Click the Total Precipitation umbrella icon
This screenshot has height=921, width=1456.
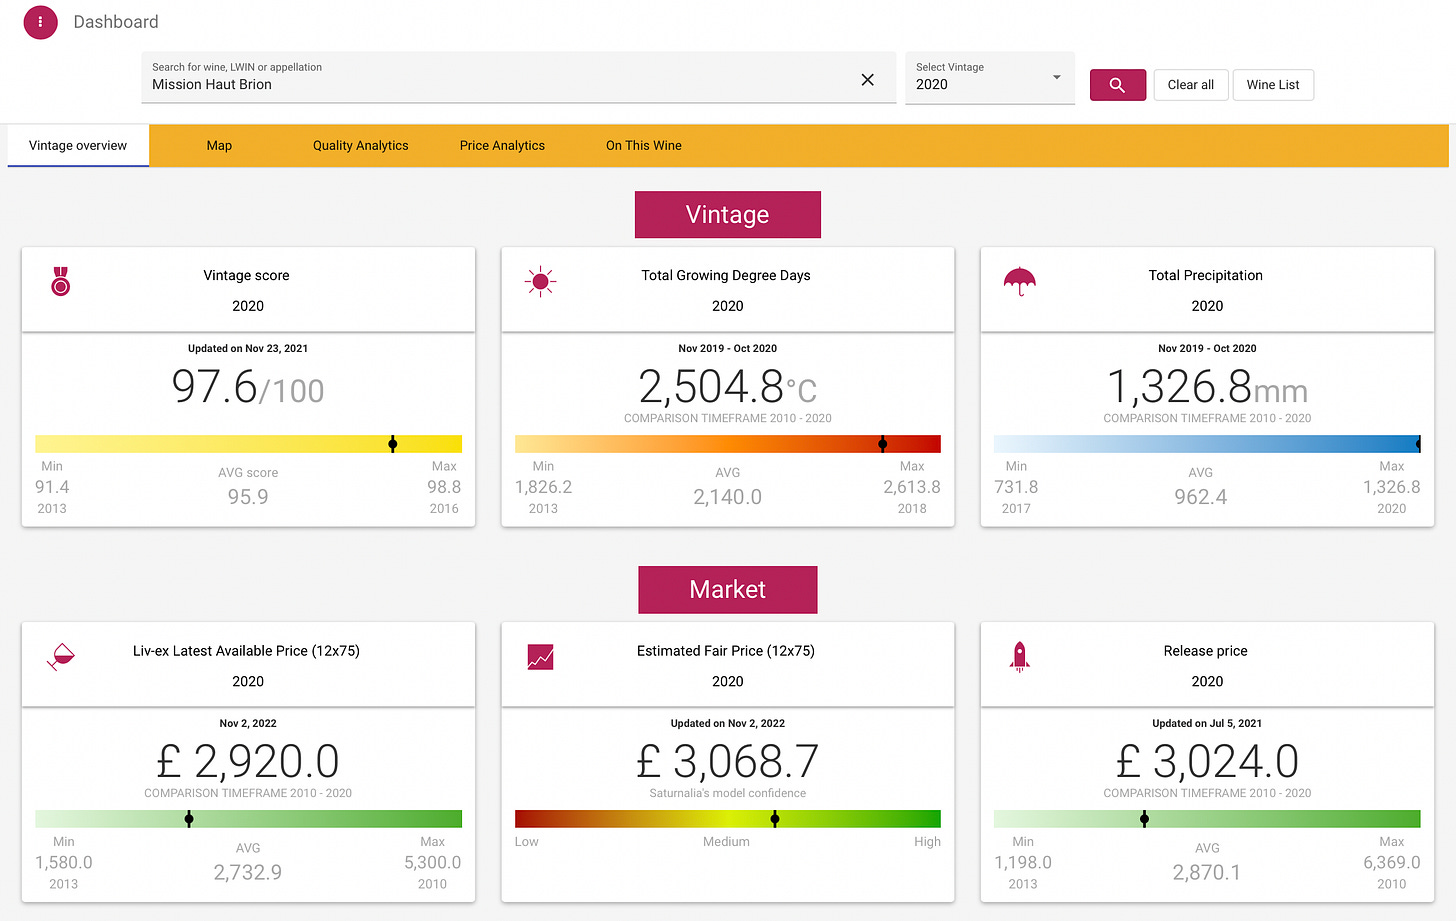(x=1019, y=282)
